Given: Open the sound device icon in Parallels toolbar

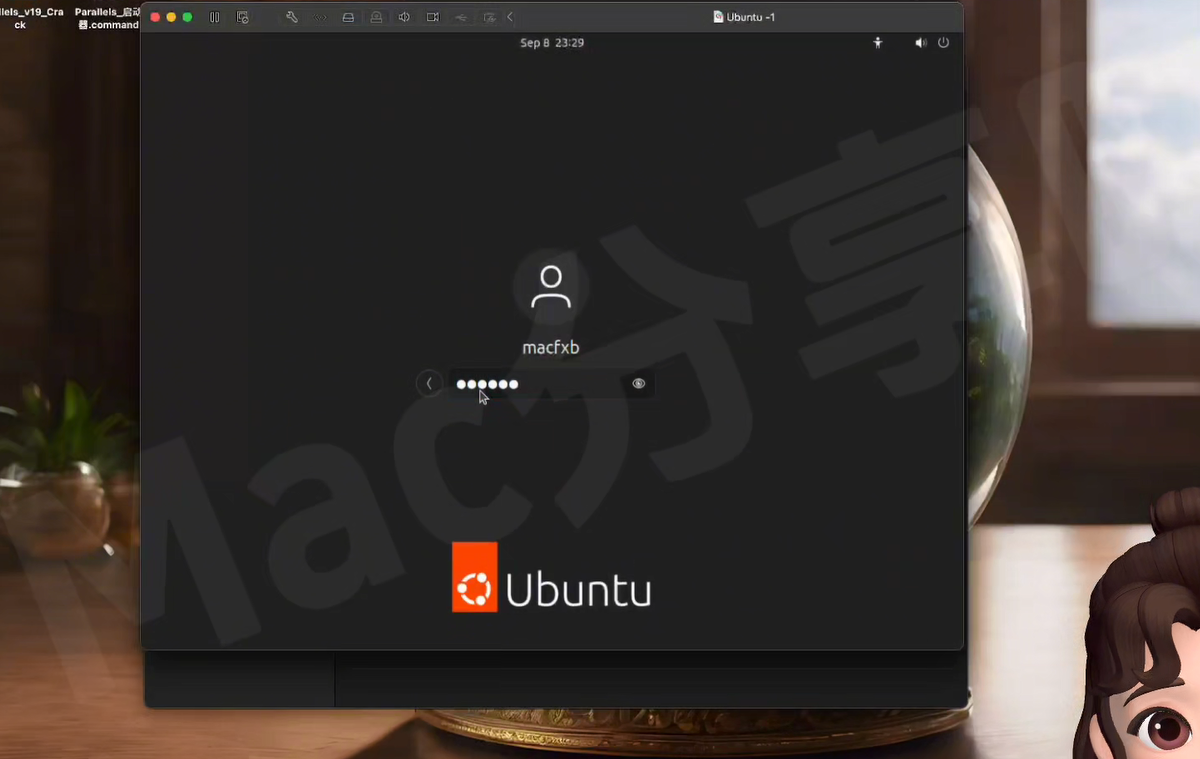Looking at the screenshot, I should pos(404,18).
